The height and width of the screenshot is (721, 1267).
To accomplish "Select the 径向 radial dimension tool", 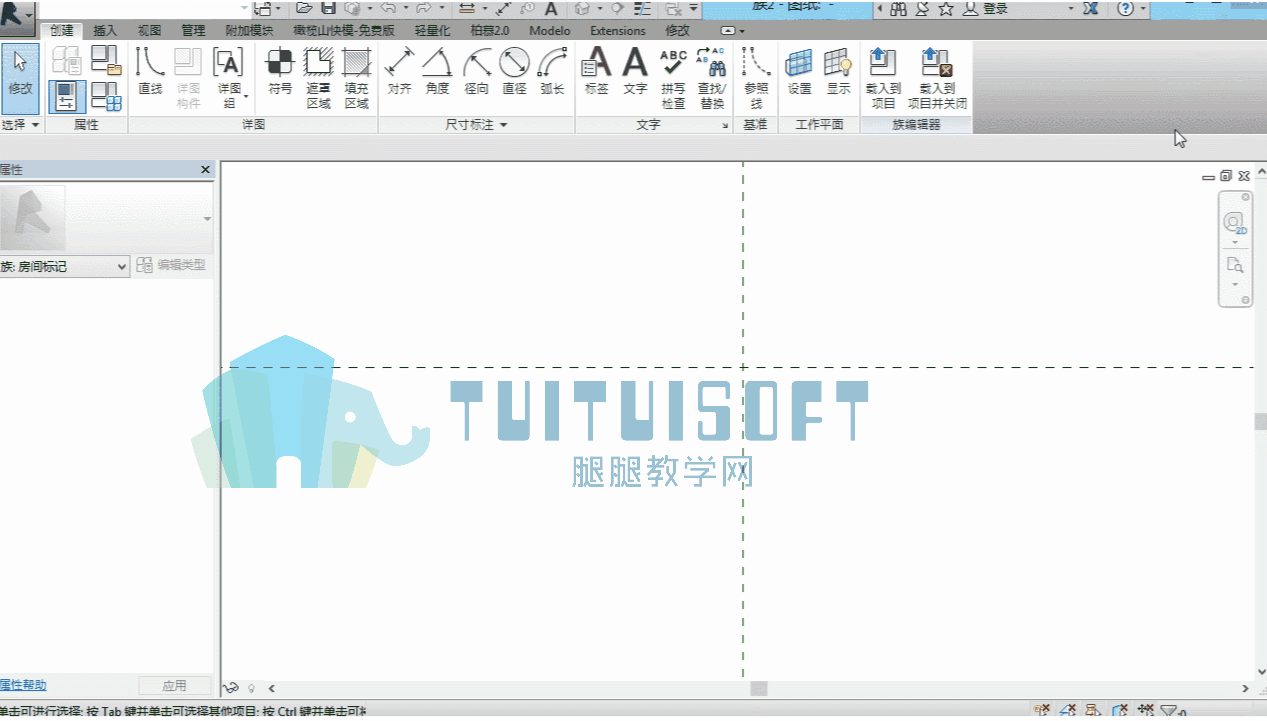I will pyautogui.click(x=476, y=72).
